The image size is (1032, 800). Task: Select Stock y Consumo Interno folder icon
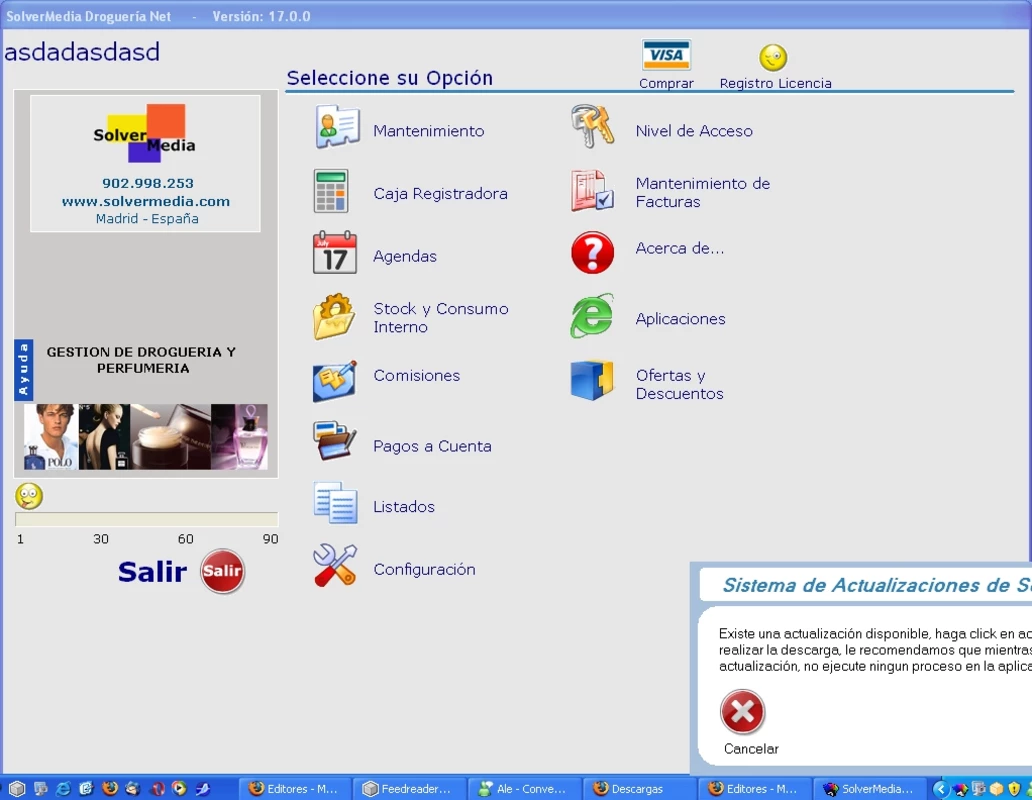point(334,316)
